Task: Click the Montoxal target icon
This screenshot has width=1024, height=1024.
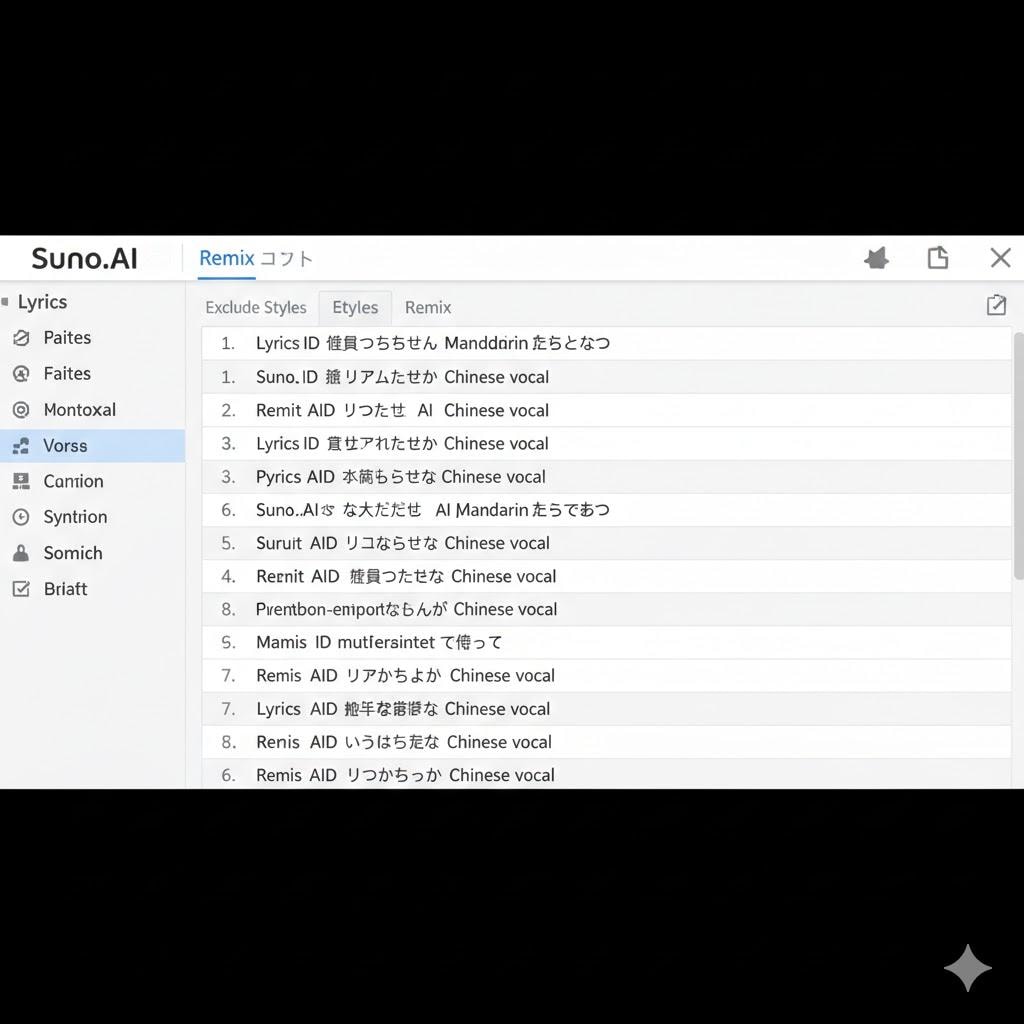Action: tap(22, 410)
